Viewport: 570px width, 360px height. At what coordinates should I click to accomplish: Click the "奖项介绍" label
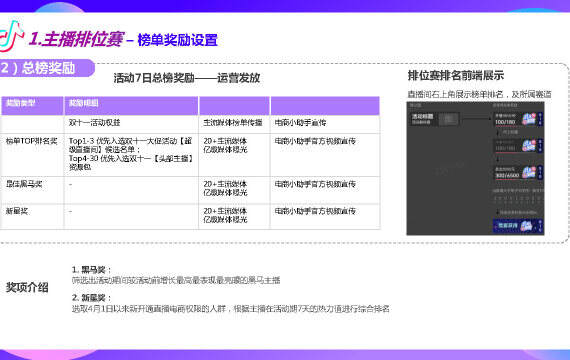click(27, 287)
